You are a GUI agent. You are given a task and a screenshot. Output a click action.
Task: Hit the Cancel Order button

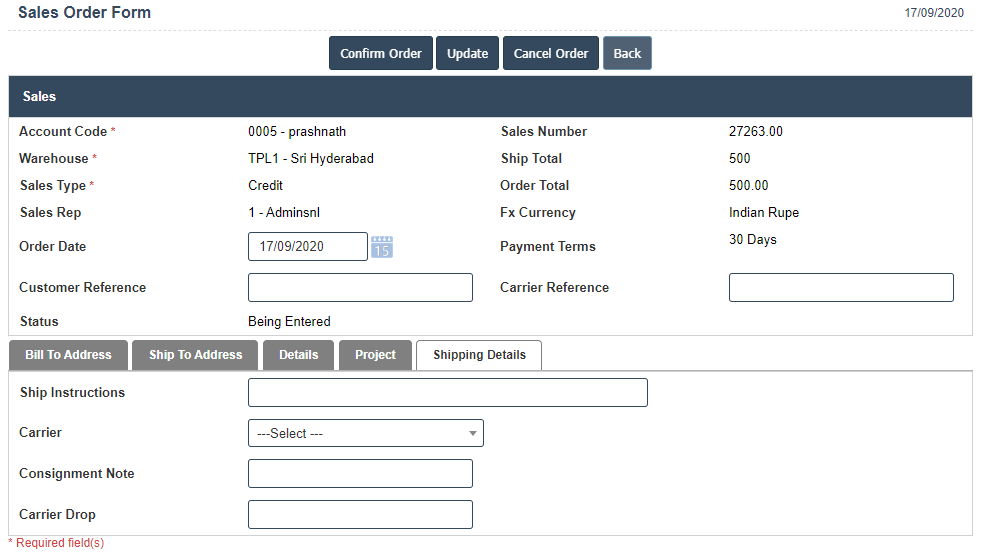[x=551, y=53]
